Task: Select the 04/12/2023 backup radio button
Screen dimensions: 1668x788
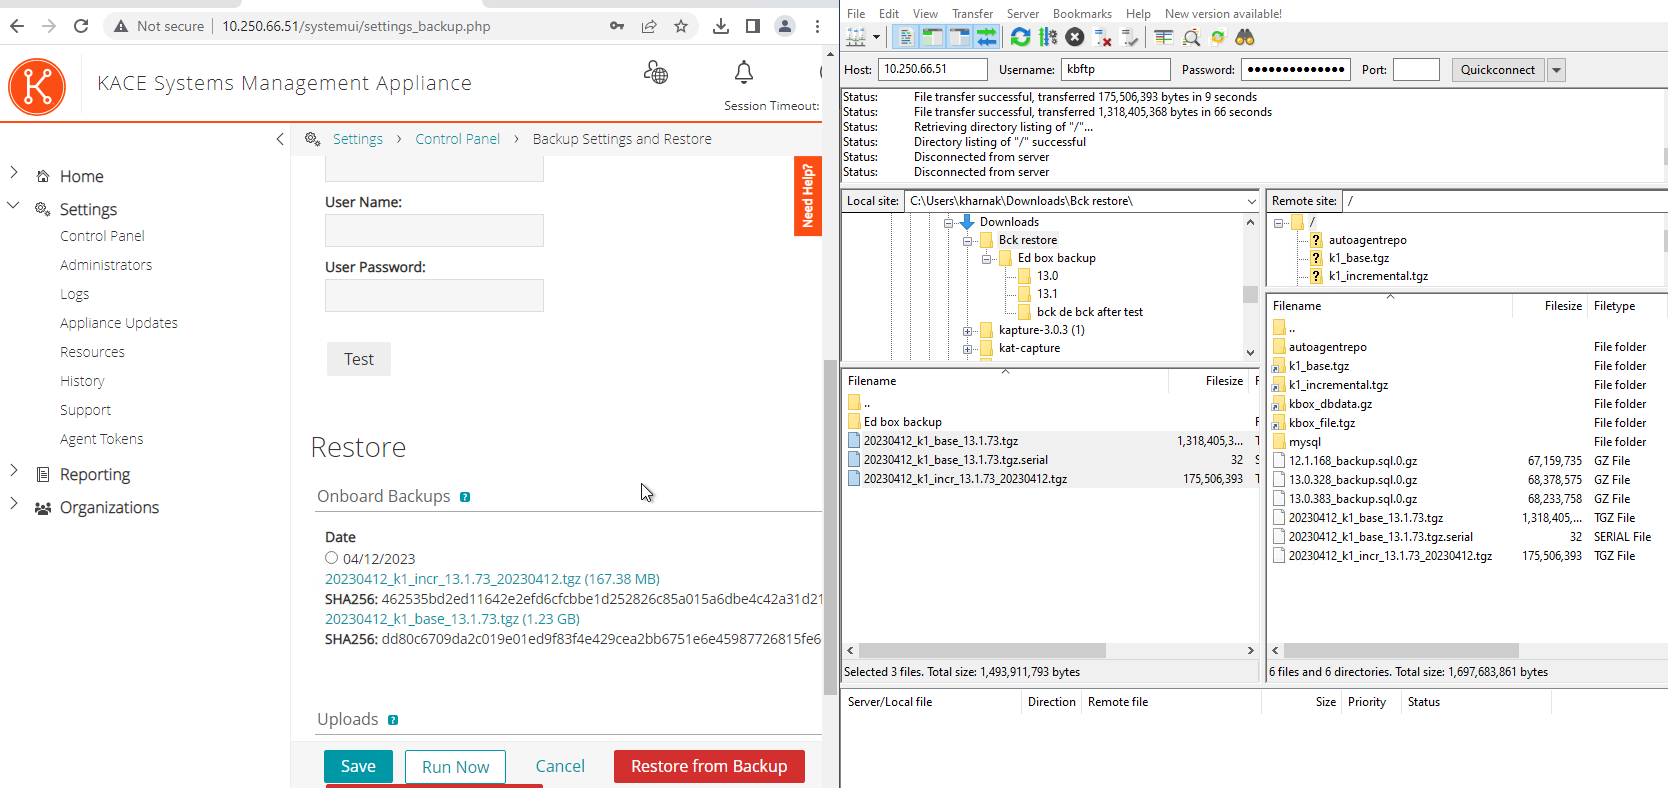Action: [332, 558]
